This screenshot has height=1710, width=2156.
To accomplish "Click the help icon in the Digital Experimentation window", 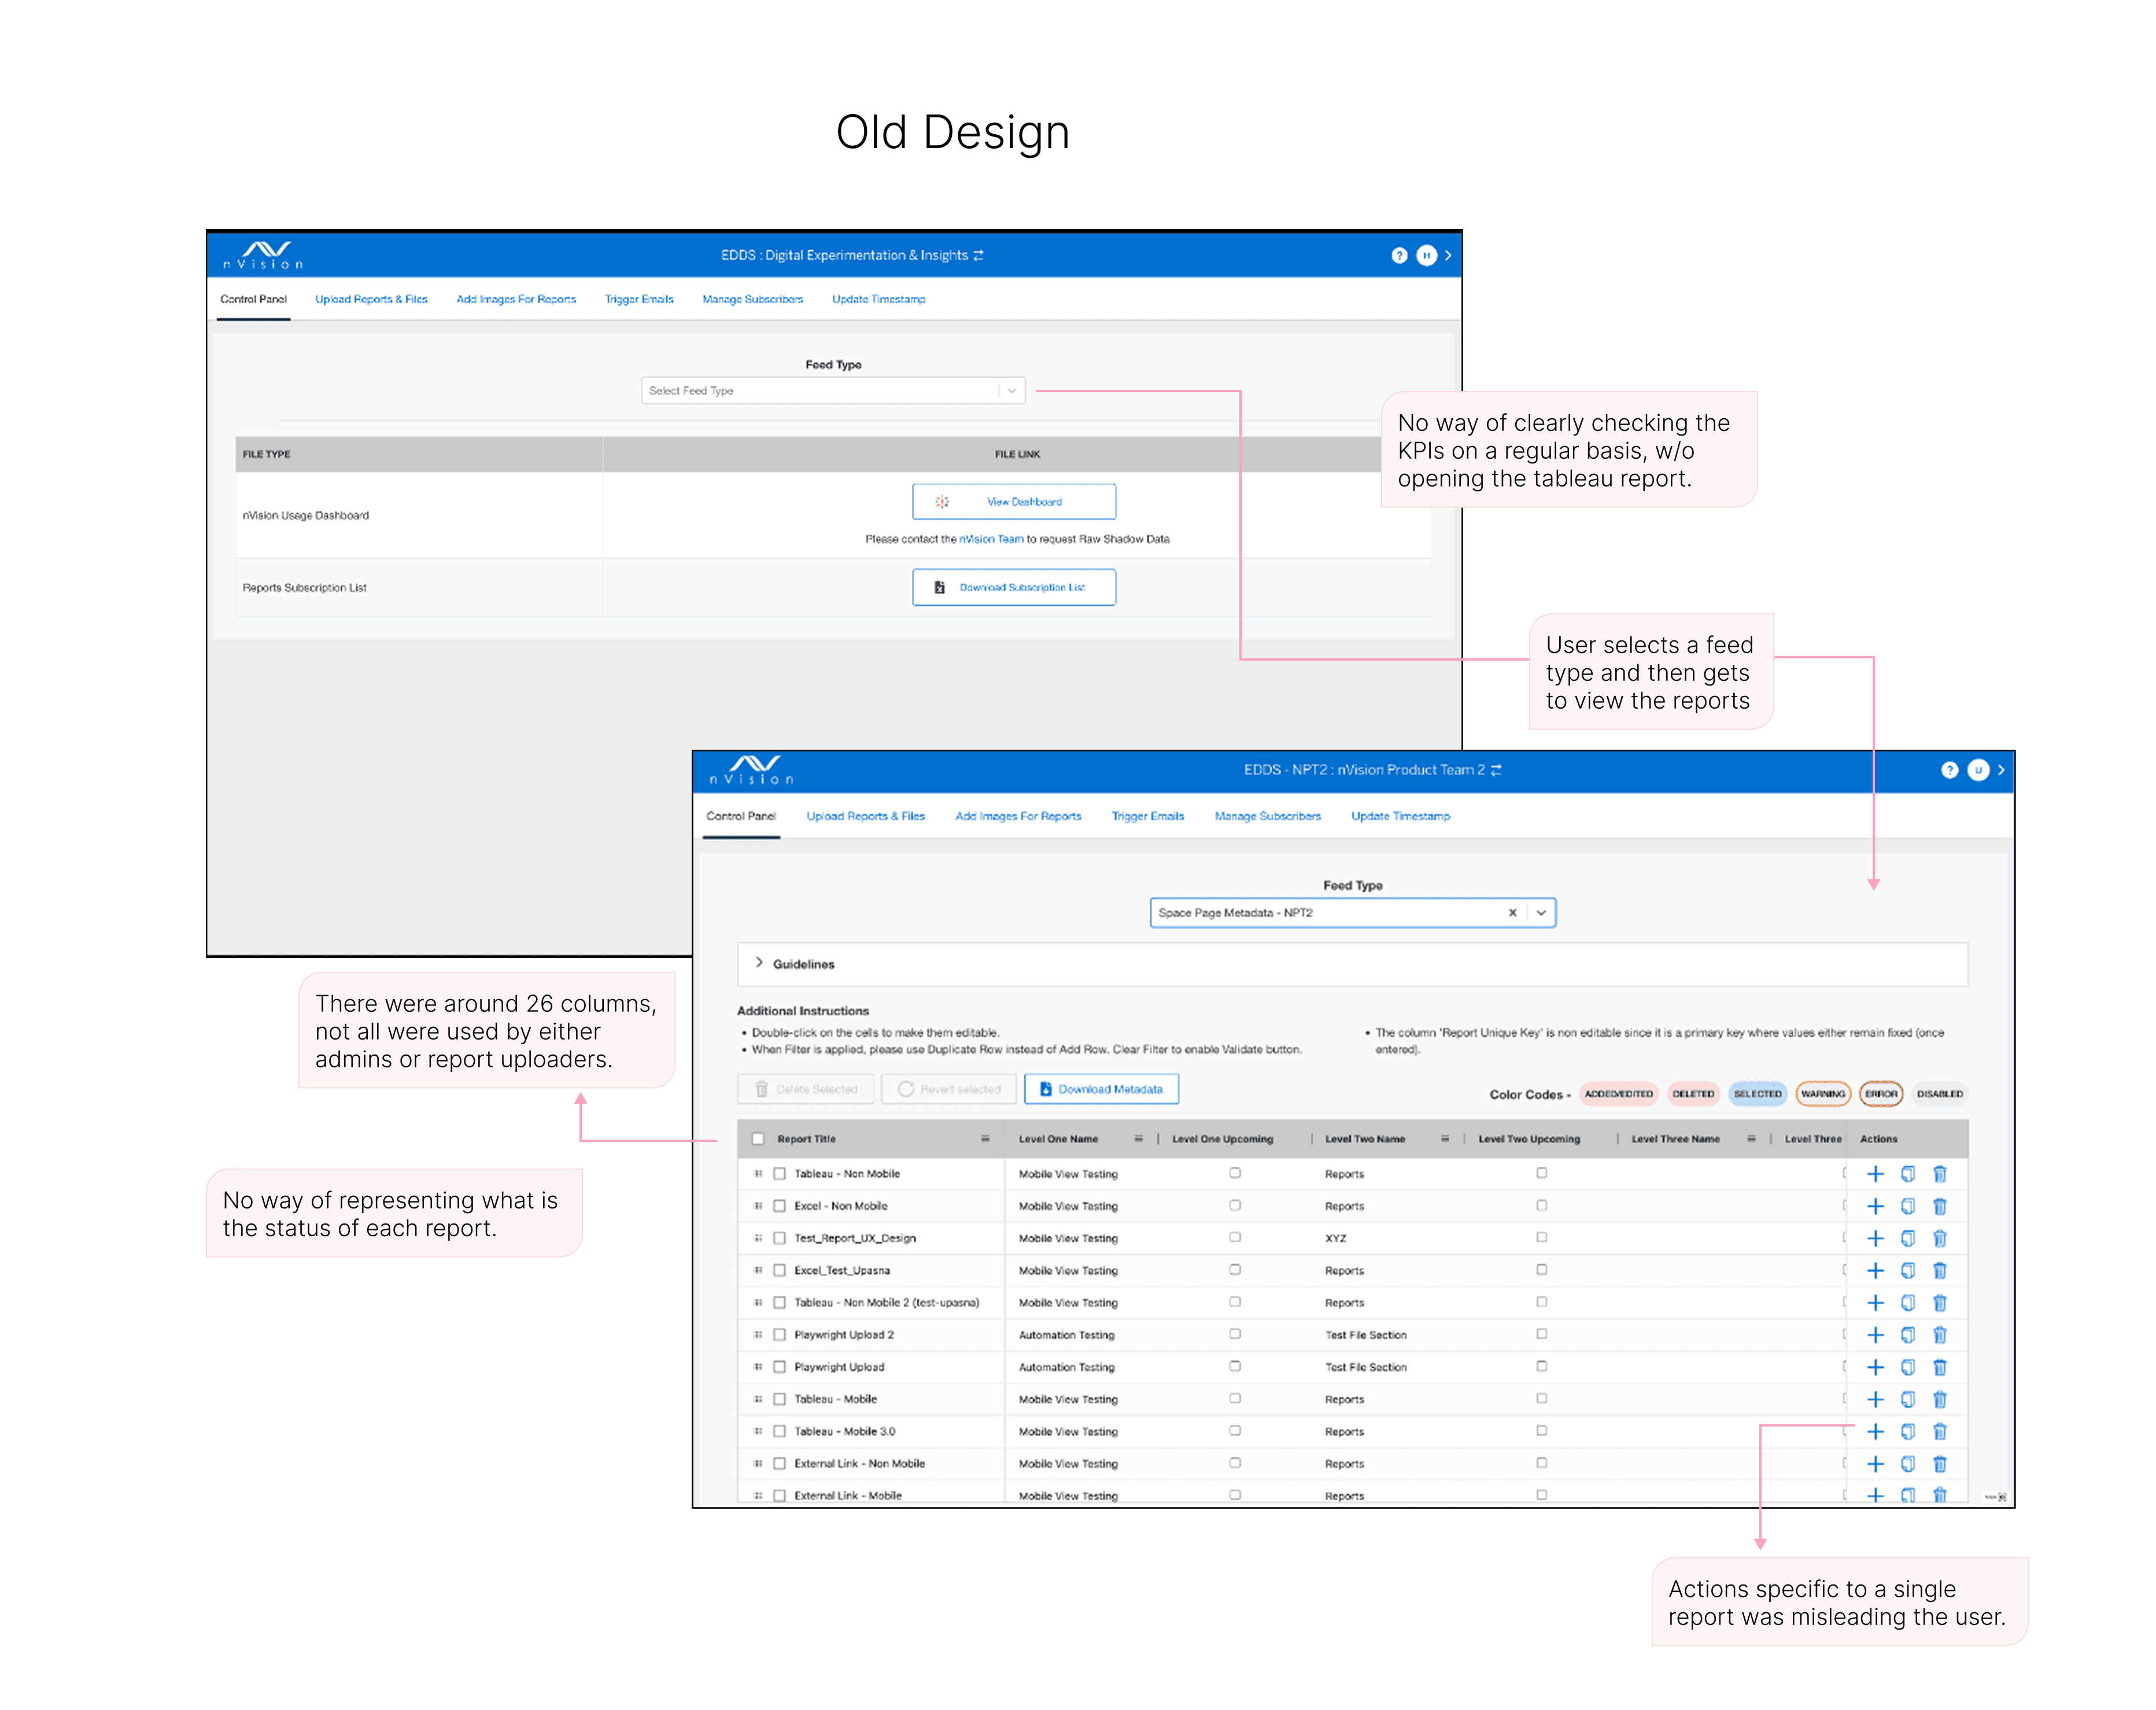I will 1399,256.
